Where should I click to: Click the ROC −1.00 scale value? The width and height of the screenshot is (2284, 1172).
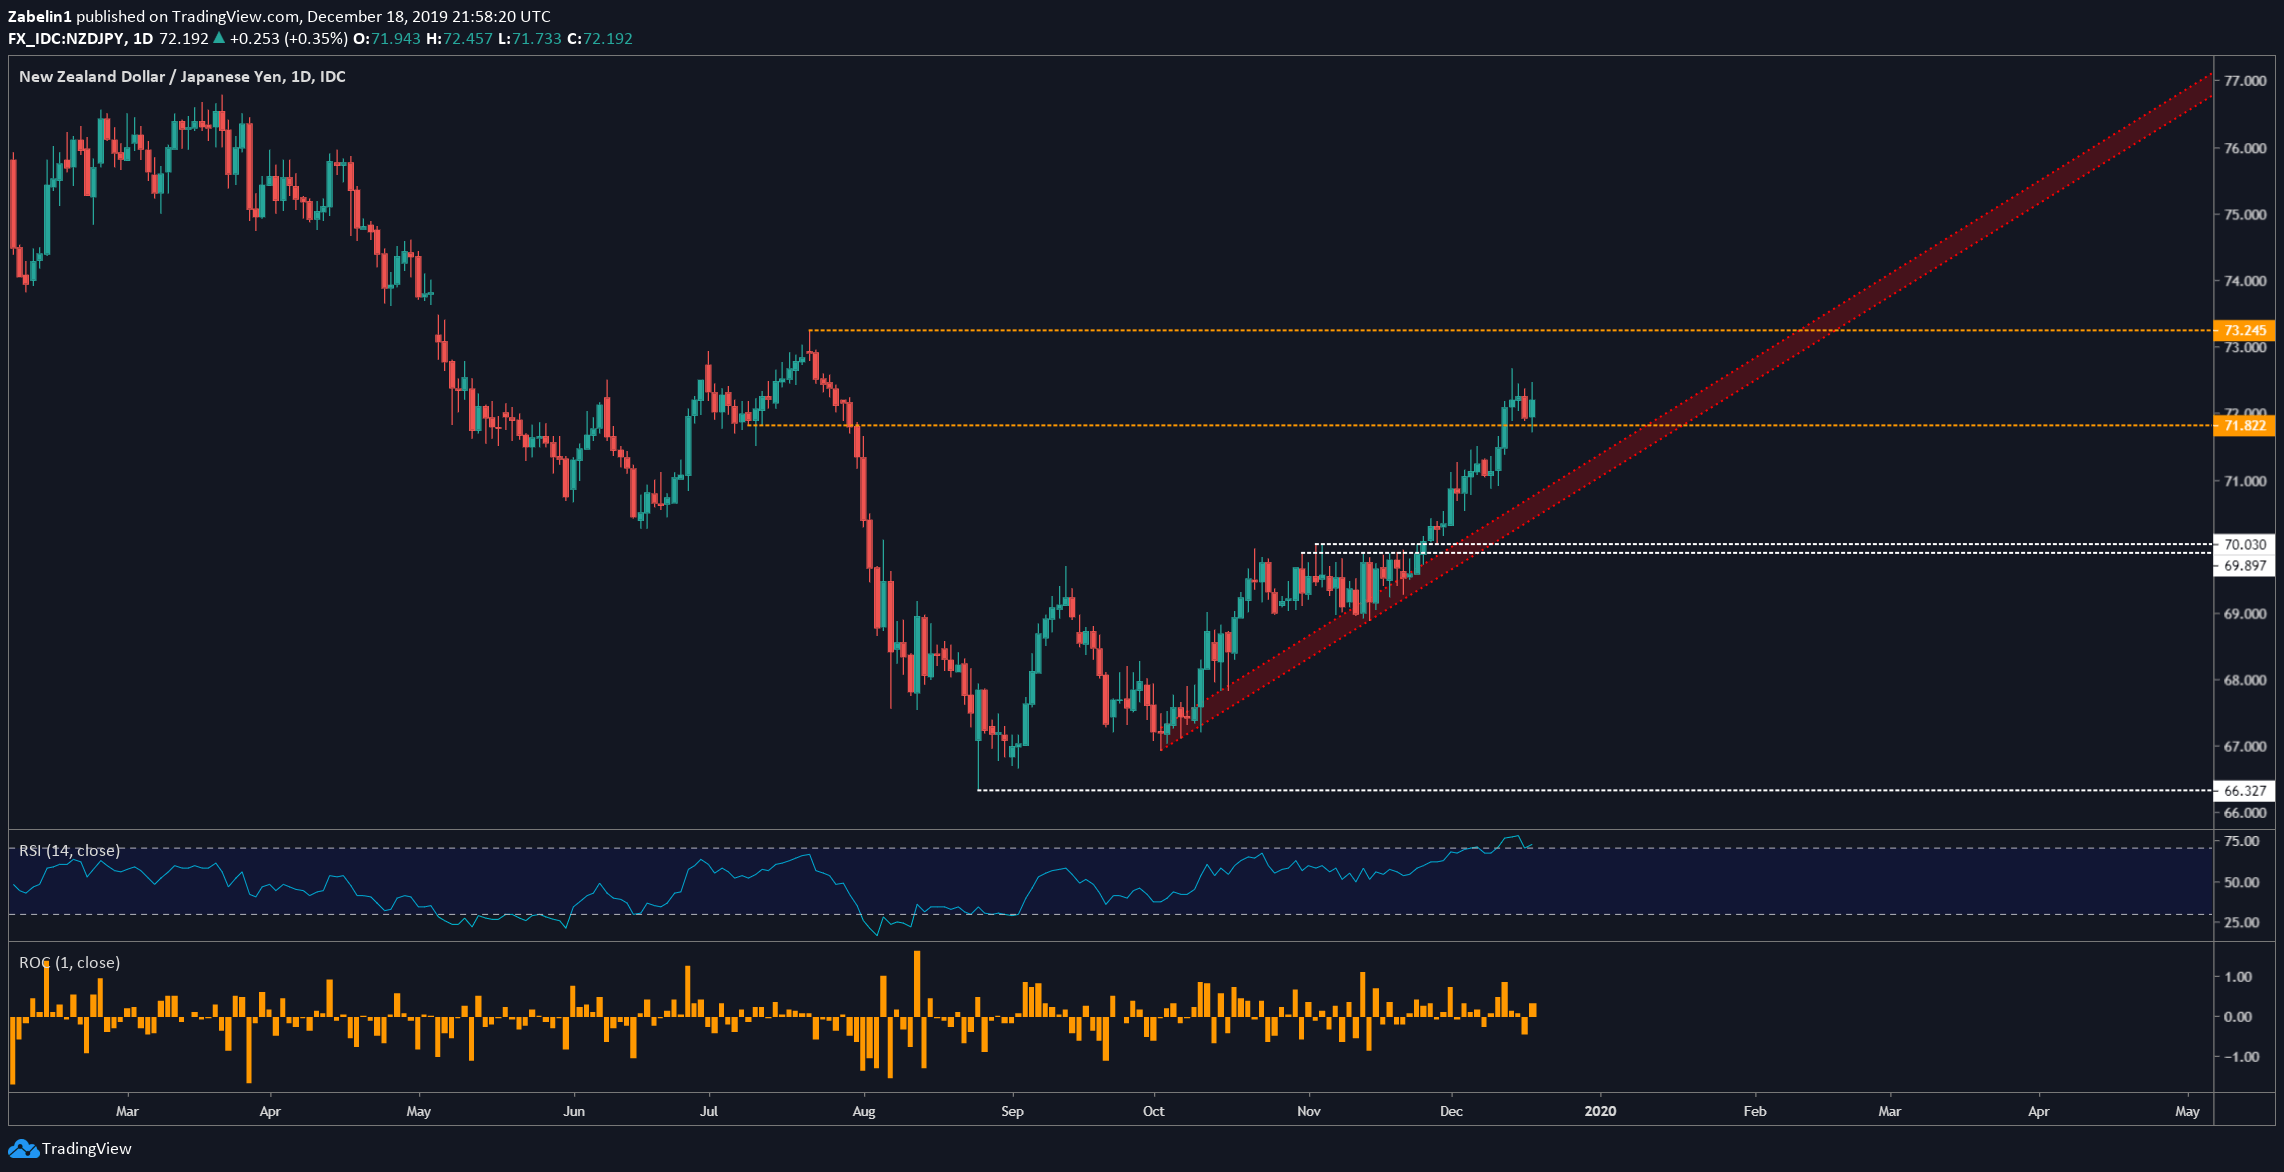[2236, 1057]
